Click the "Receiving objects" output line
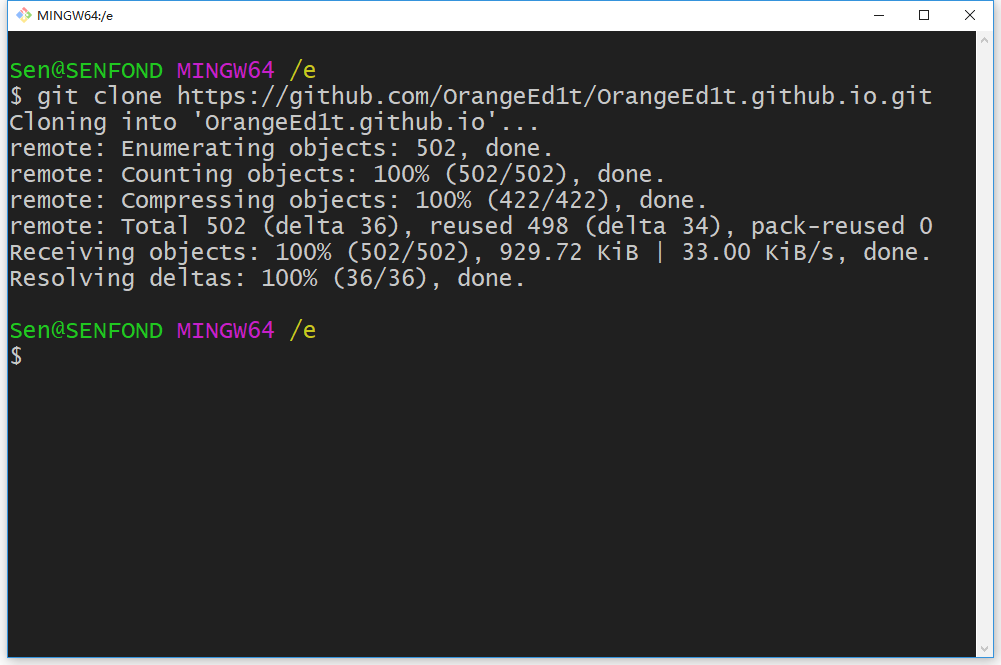Screen dimensions: 1001x665 (470, 253)
